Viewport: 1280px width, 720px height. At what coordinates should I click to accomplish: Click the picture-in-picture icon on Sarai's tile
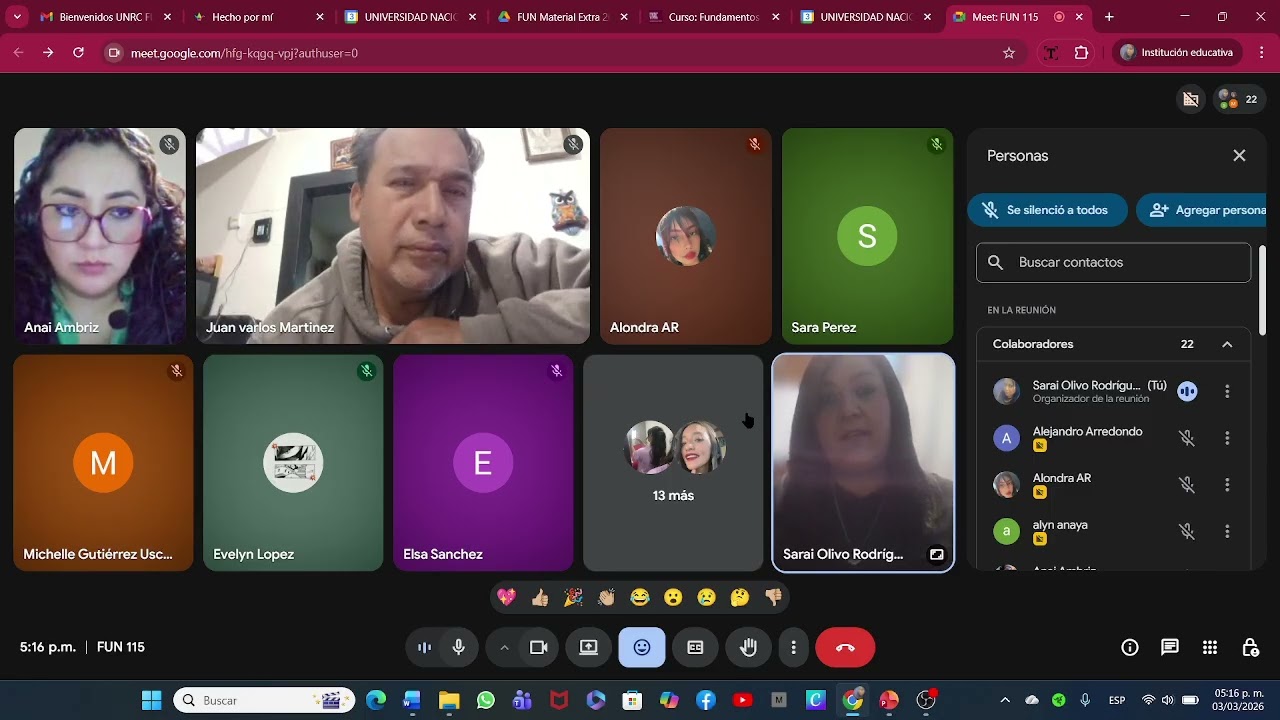[x=936, y=554]
